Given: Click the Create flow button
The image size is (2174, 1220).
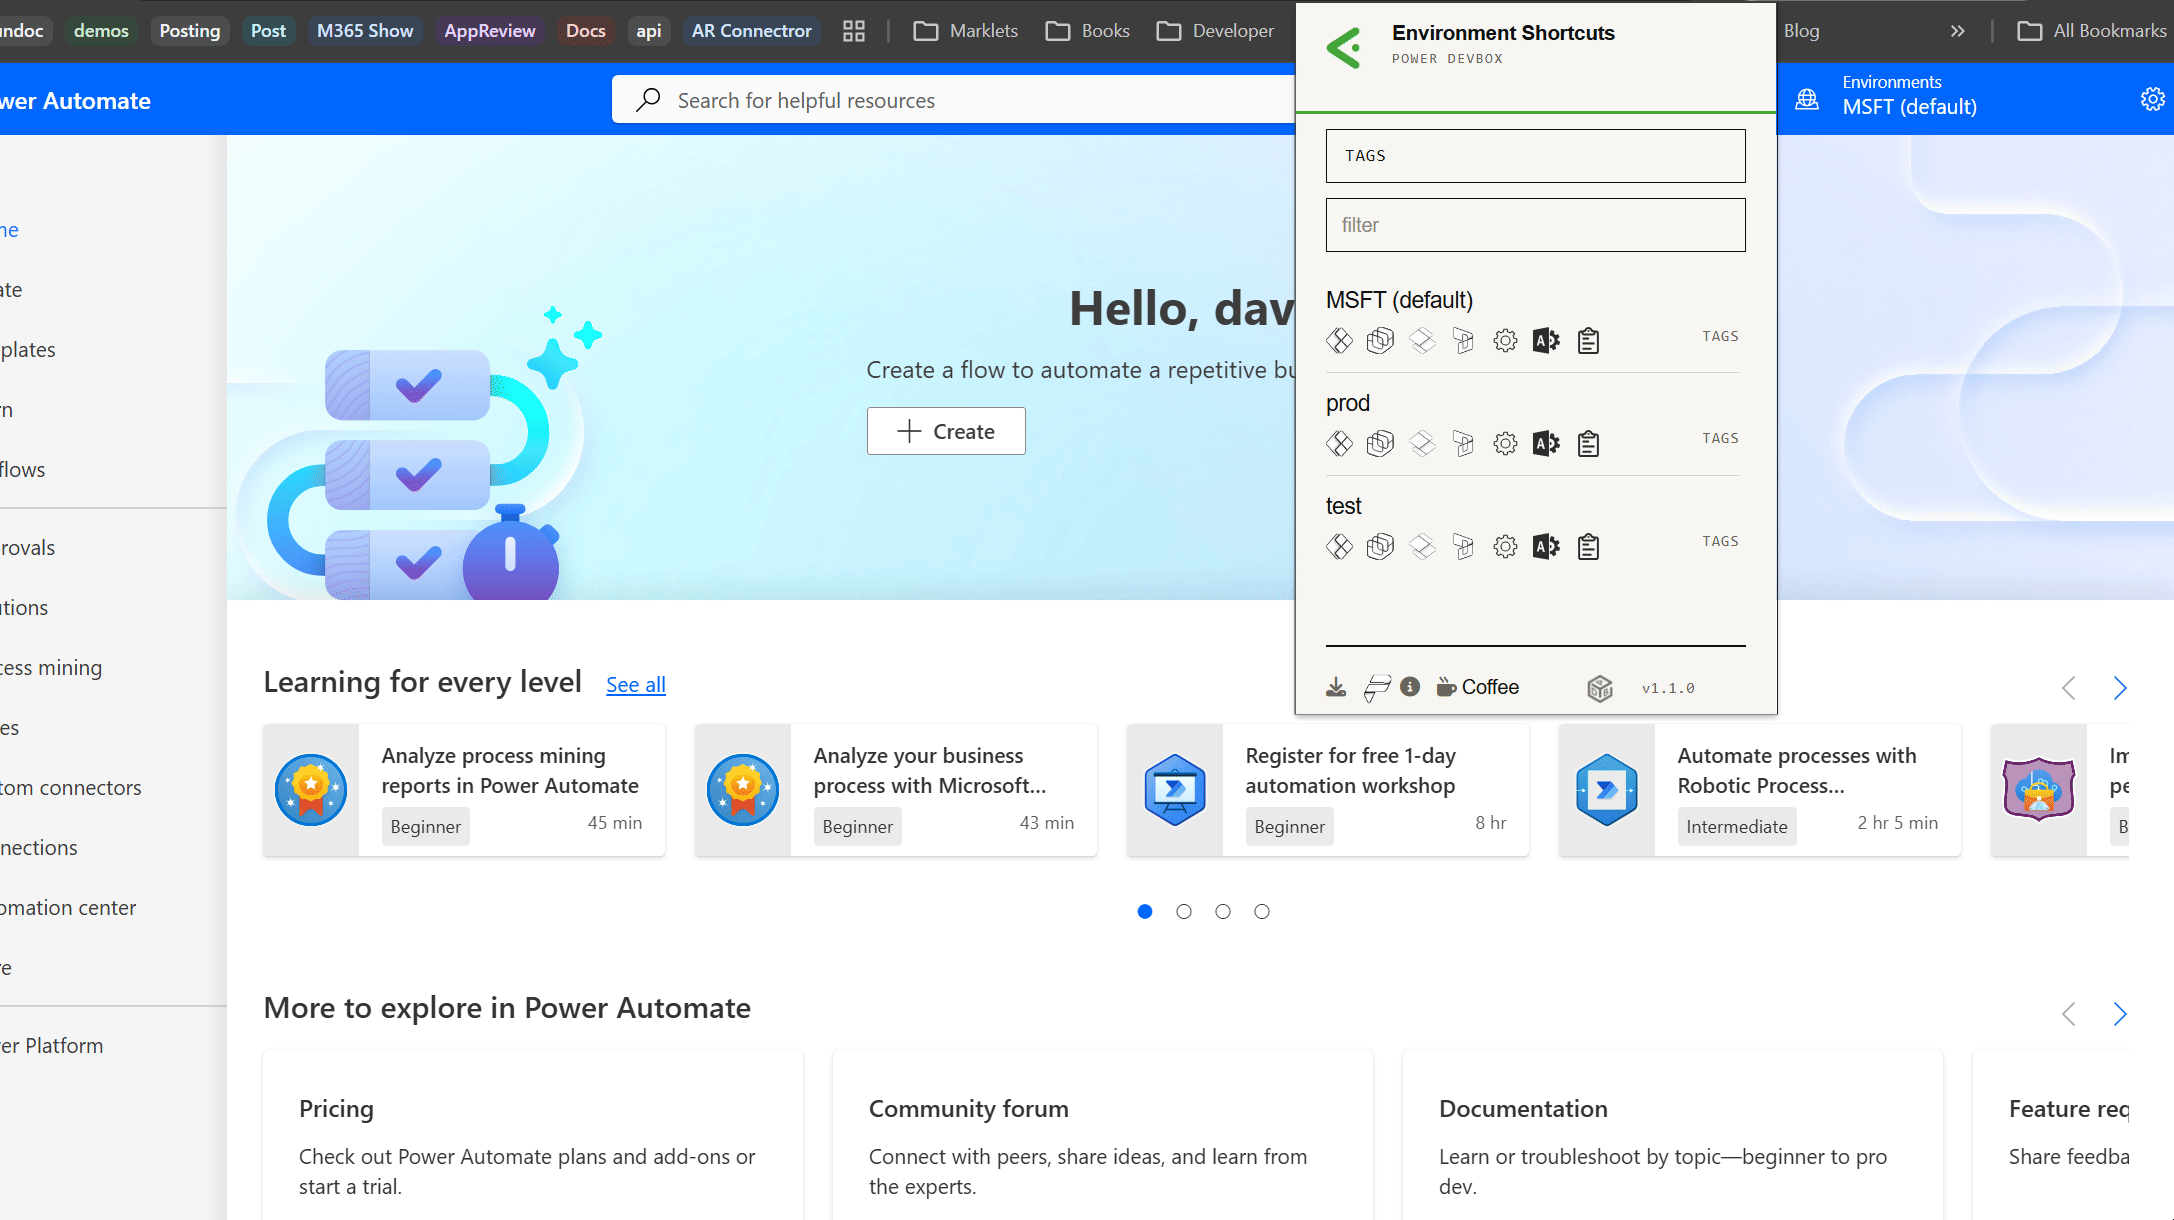Looking at the screenshot, I should [x=946, y=431].
